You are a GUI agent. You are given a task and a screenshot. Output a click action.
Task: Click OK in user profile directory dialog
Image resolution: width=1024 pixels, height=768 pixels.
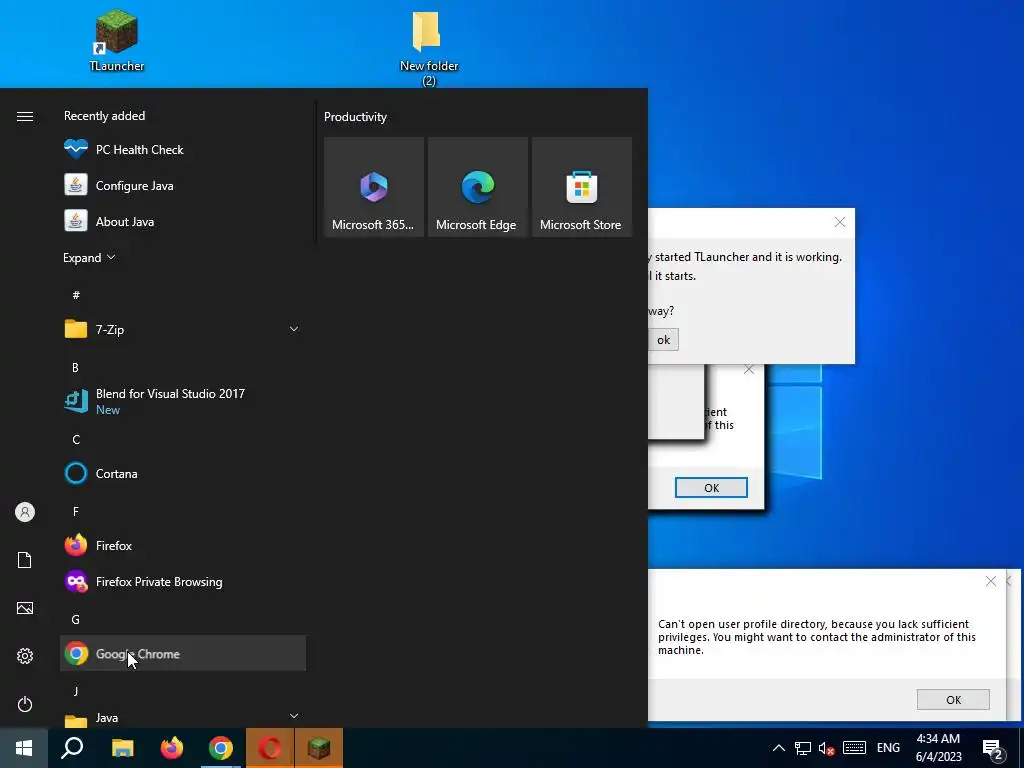coord(953,699)
